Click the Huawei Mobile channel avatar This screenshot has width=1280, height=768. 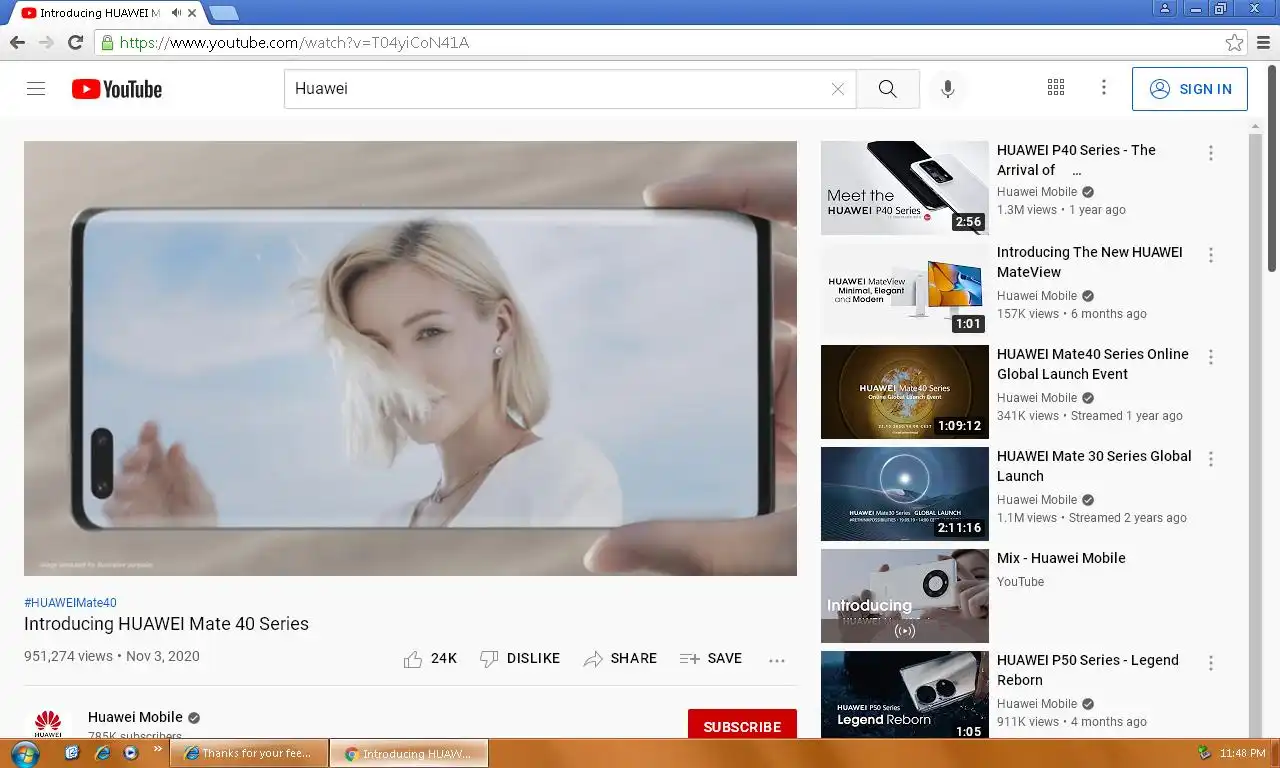(x=48, y=724)
